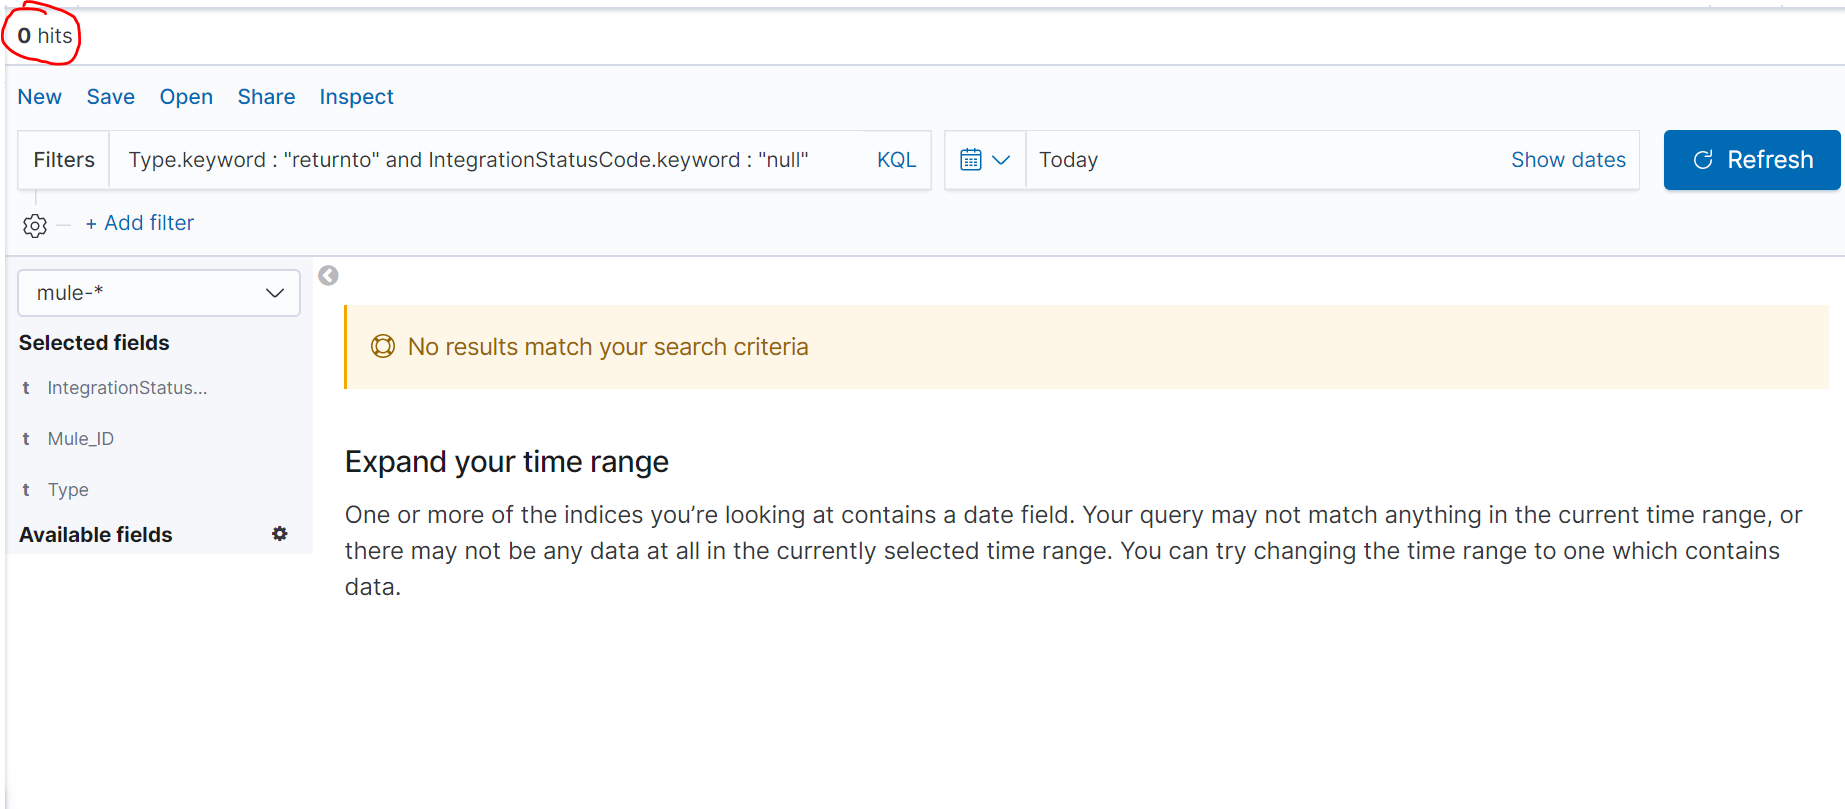This screenshot has width=1845, height=809.
Task: Click the Add filter link
Action: coord(140,223)
